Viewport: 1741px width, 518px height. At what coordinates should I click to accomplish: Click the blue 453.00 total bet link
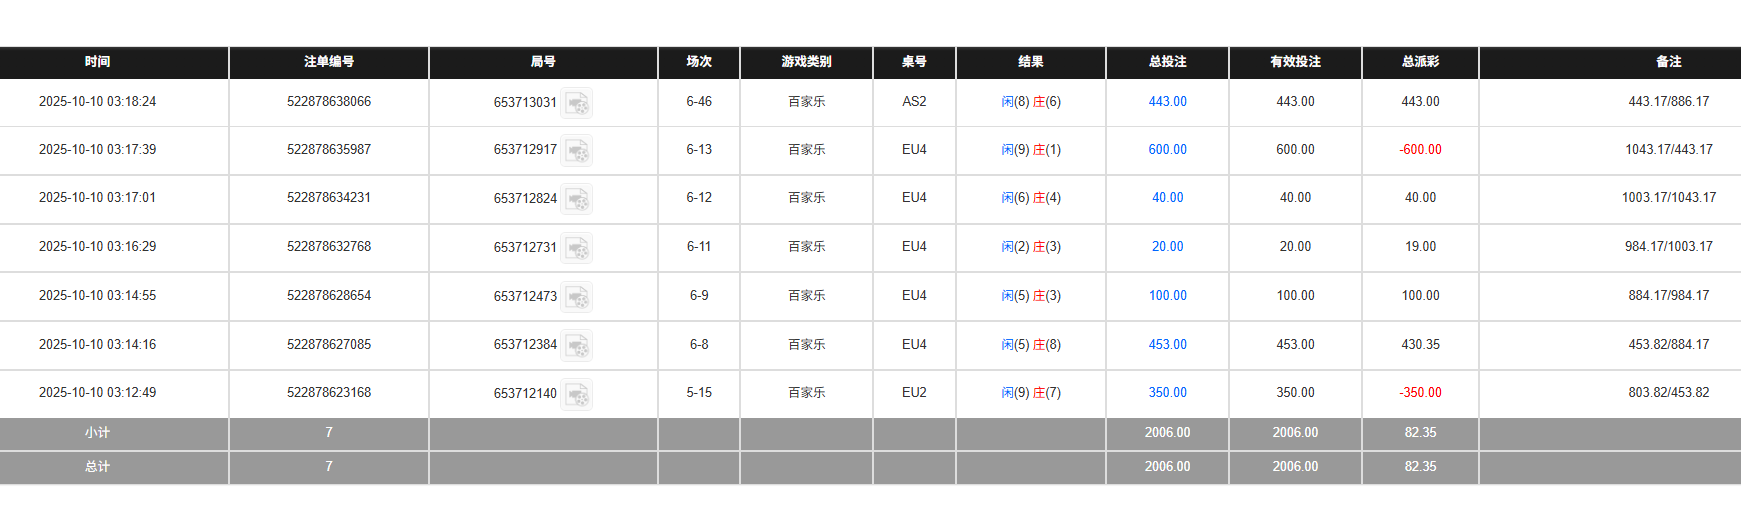(1167, 345)
